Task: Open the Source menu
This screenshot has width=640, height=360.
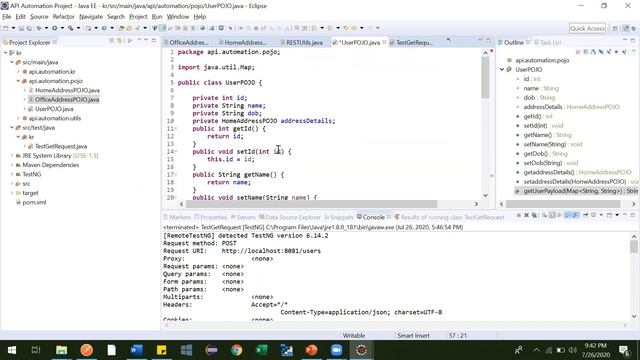Action: 39,17
